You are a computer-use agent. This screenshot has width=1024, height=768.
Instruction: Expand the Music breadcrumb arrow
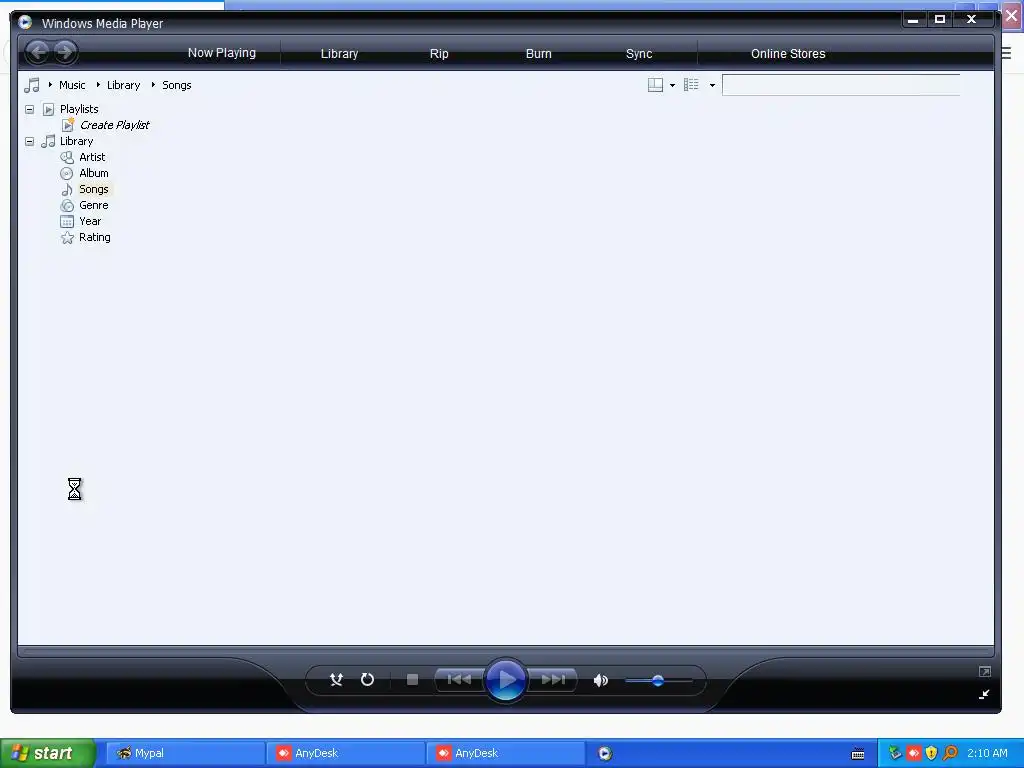point(50,84)
